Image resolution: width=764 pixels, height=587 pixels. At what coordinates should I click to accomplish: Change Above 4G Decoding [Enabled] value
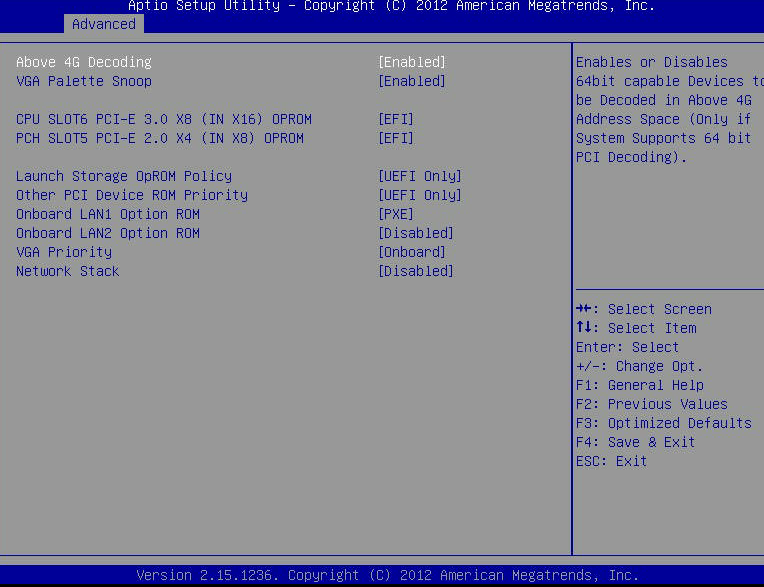click(x=412, y=62)
